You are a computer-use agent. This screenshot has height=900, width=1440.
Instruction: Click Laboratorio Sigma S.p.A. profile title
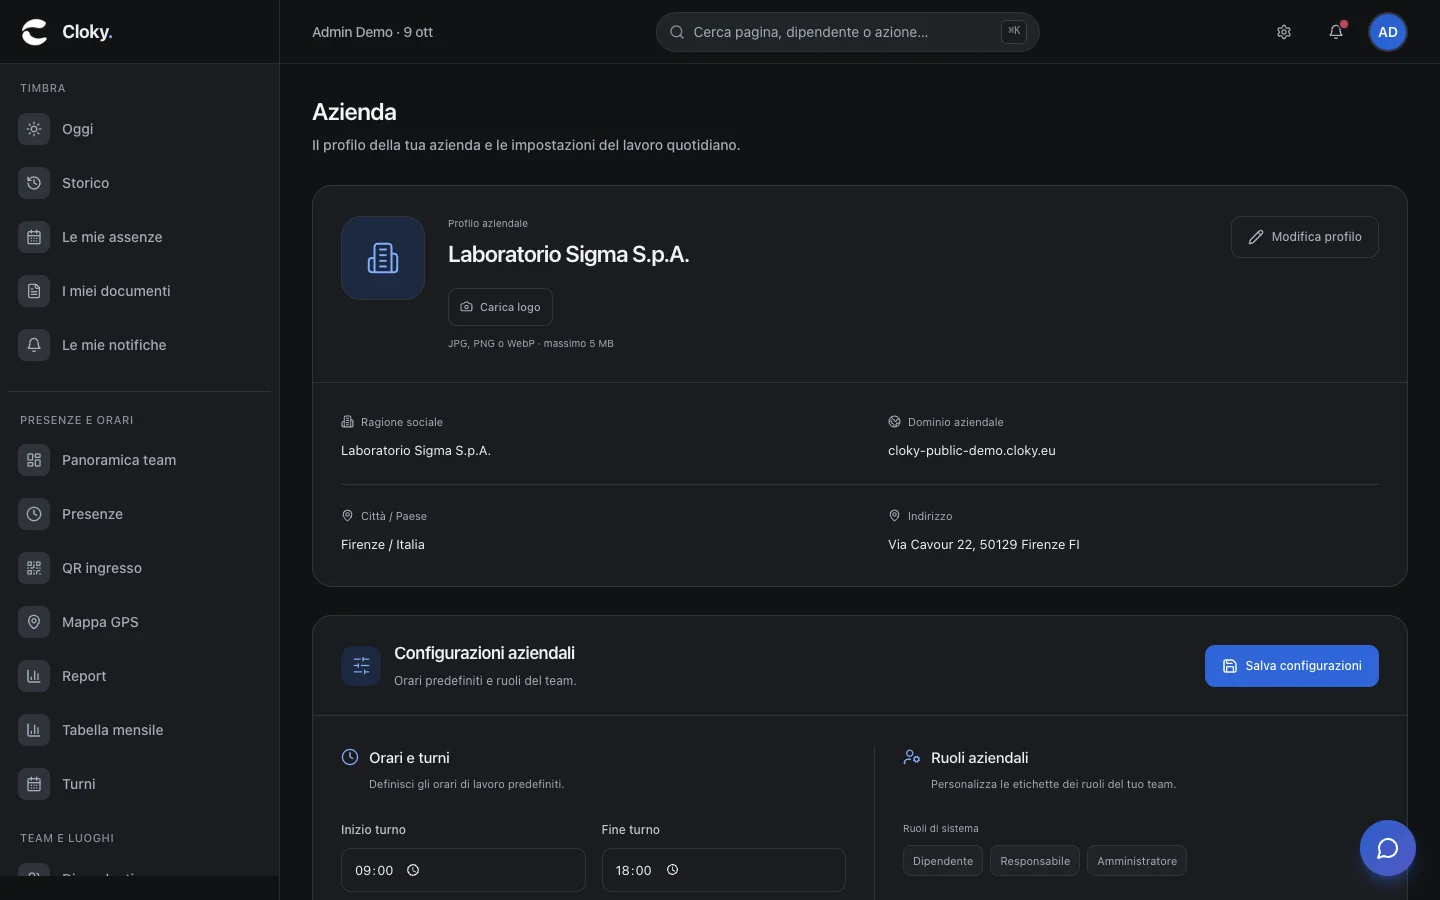tap(569, 254)
